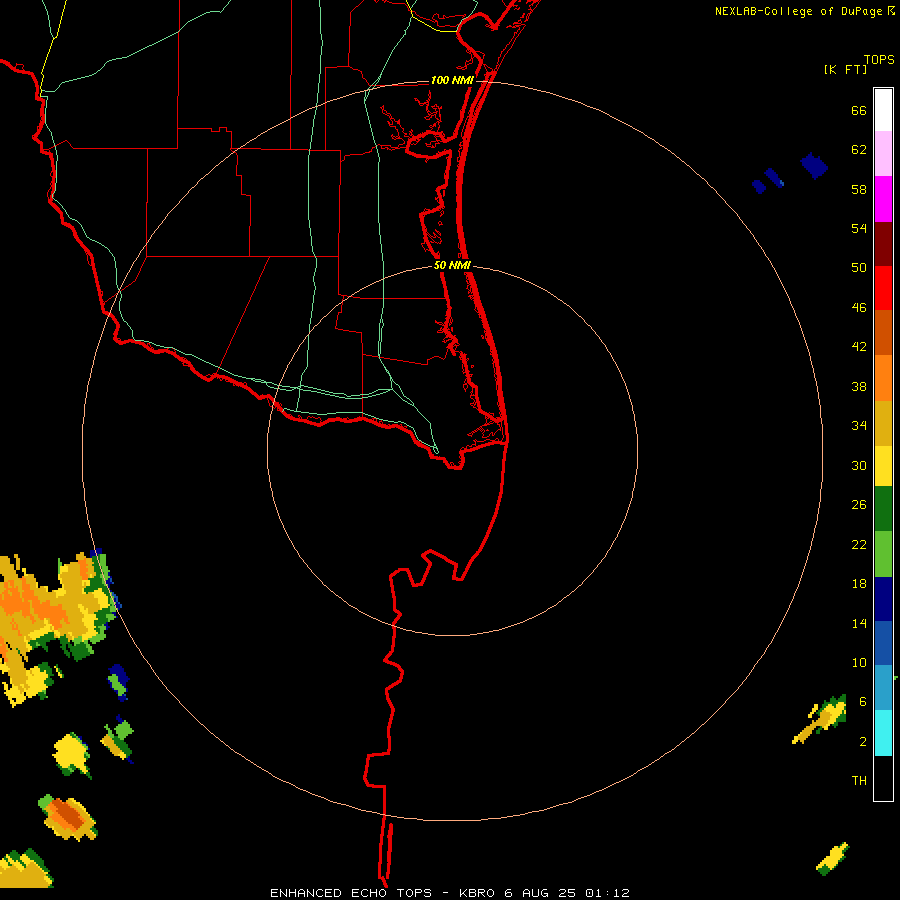Image resolution: width=900 pixels, height=900 pixels.
Task: Click the light blue 6 kft legend swatch
Action: (883, 688)
